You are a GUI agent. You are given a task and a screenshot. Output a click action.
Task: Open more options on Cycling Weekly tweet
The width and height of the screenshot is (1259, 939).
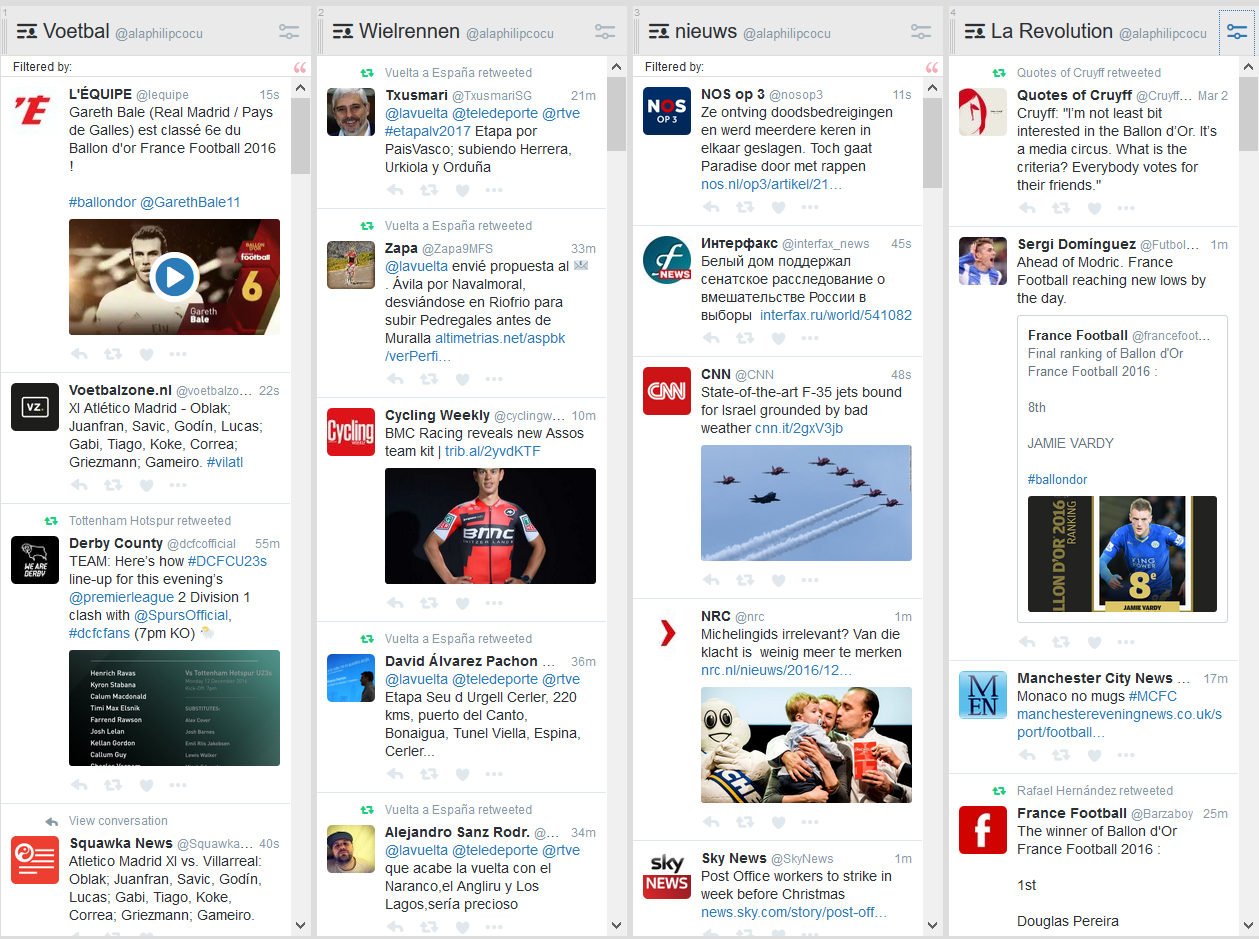(494, 603)
